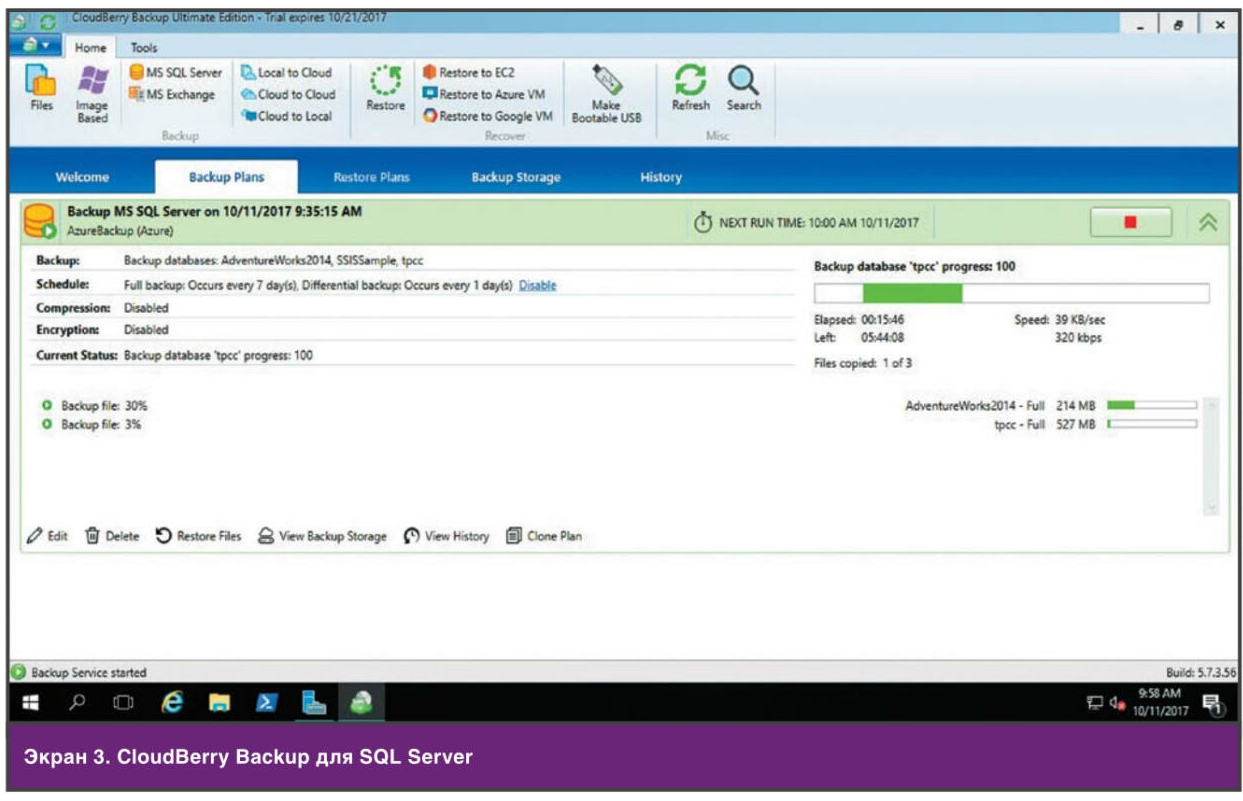This screenshot has height=801, width=1243.
Task: Click the file list scrollbar
Action: (x=1213, y=457)
